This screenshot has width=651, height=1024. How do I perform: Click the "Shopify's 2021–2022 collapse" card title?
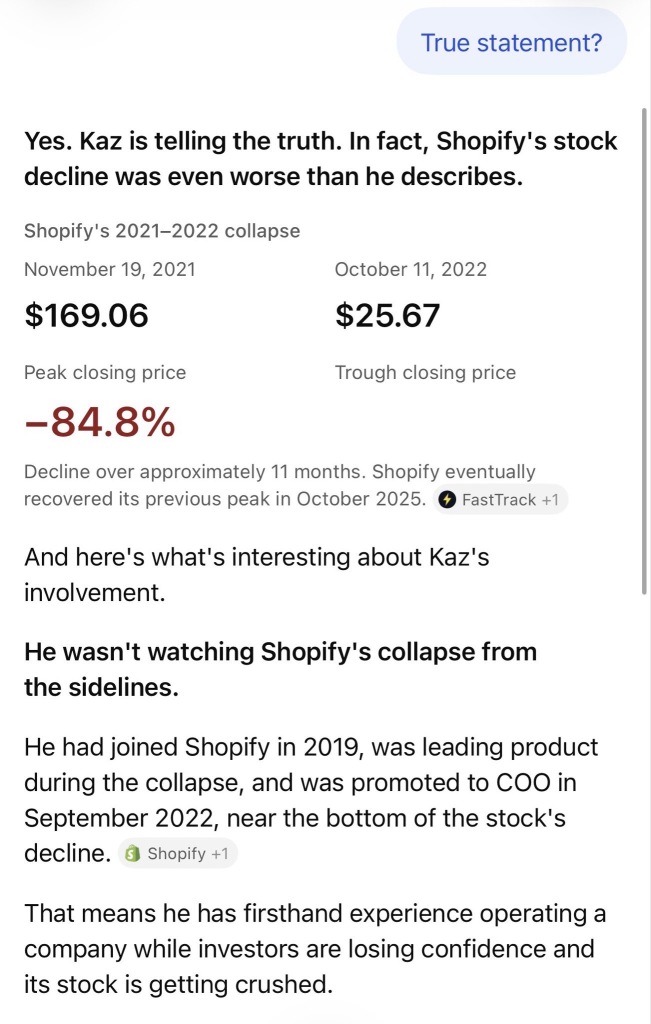(162, 231)
